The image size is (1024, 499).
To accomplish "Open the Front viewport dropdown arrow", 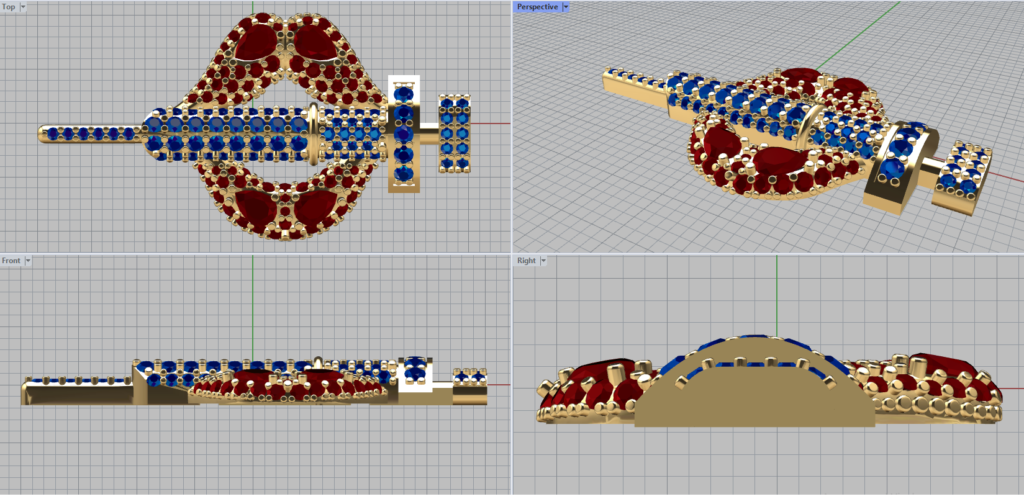I will point(28,260).
